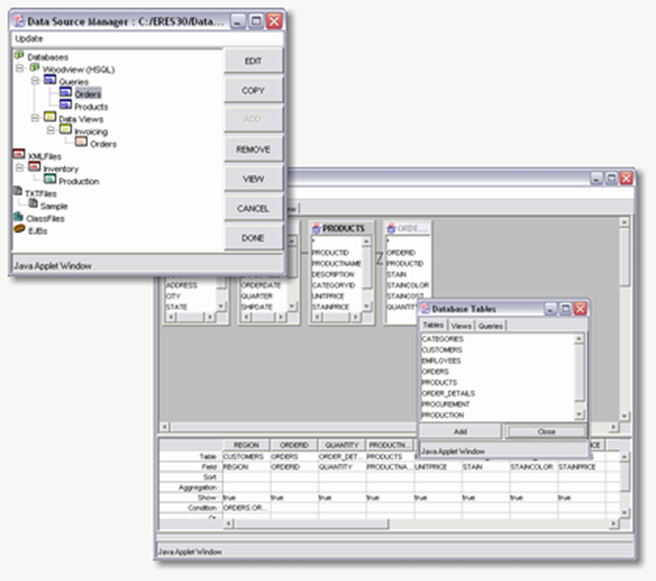Screen dimensions: 656x581
Task: Click Add in Database Tables window
Action: pos(460,431)
